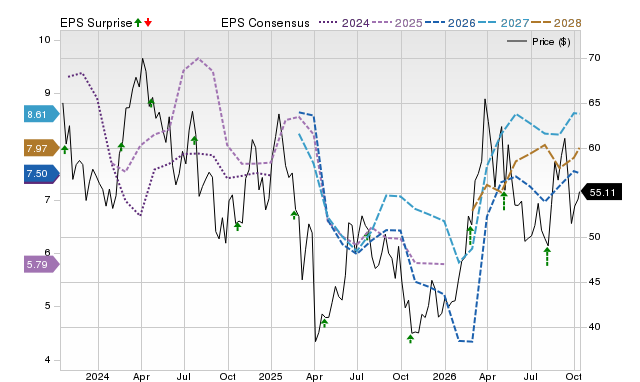Click the 65 on the right price axis
This screenshot has height=382, width=640.
click(594, 103)
